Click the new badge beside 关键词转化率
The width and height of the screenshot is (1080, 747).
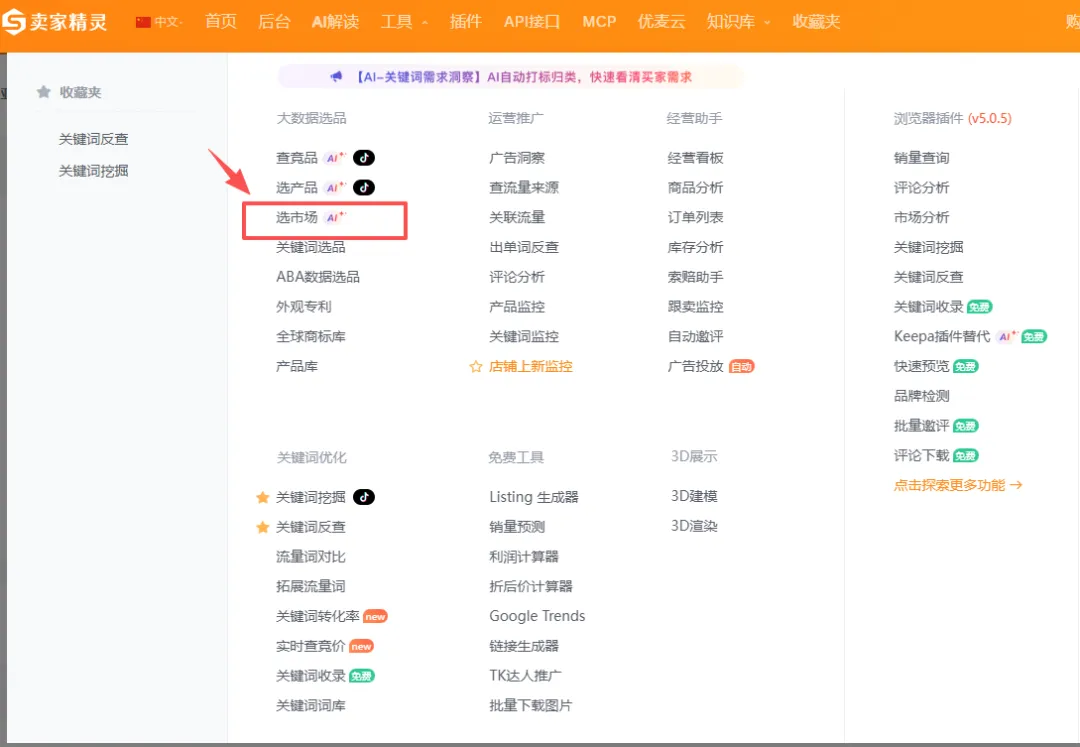(x=375, y=617)
